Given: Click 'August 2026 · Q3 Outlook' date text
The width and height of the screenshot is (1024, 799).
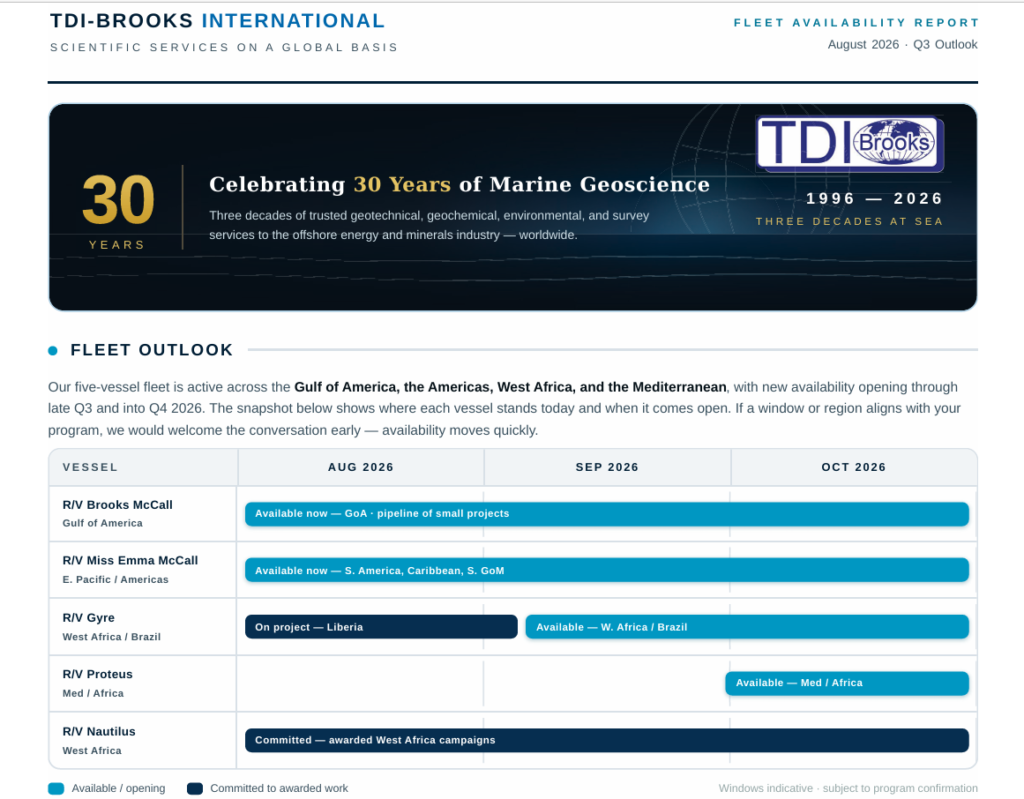Looking at the screenshot, I should click(903, 44).
